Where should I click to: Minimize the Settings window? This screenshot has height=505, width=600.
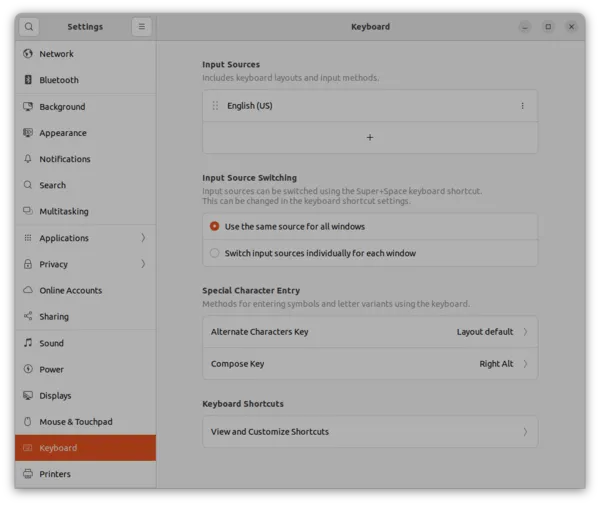coord(525,27)
